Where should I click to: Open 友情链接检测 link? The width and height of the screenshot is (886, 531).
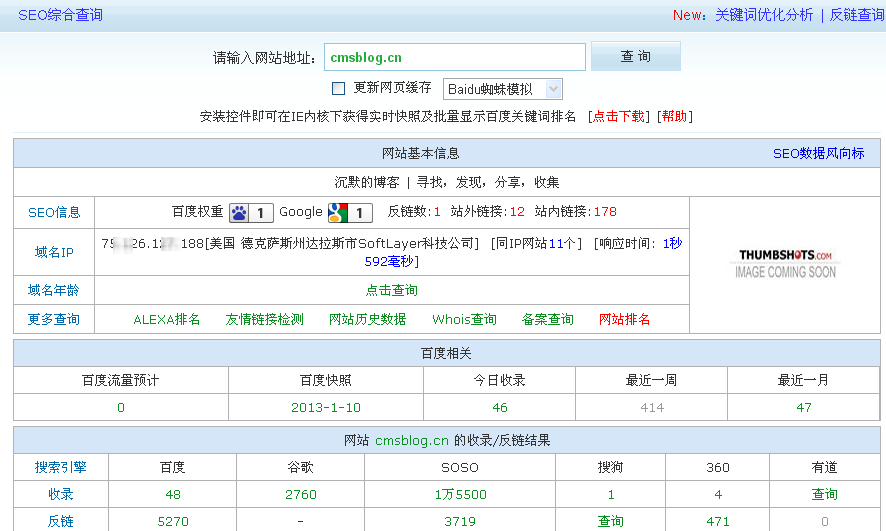click(x=264, y=320)
